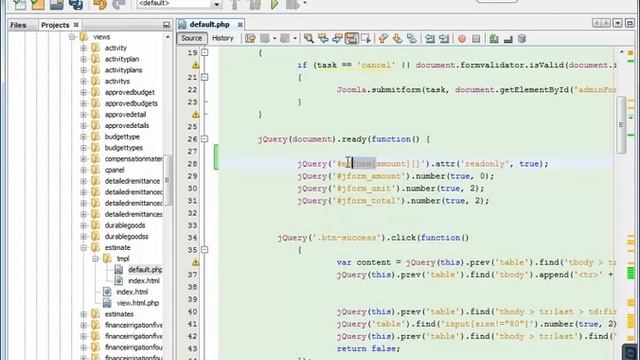Screen dimensions: 640x360
Task: Click the editor vertical scrollbar thumb
Action: [621, 124]
